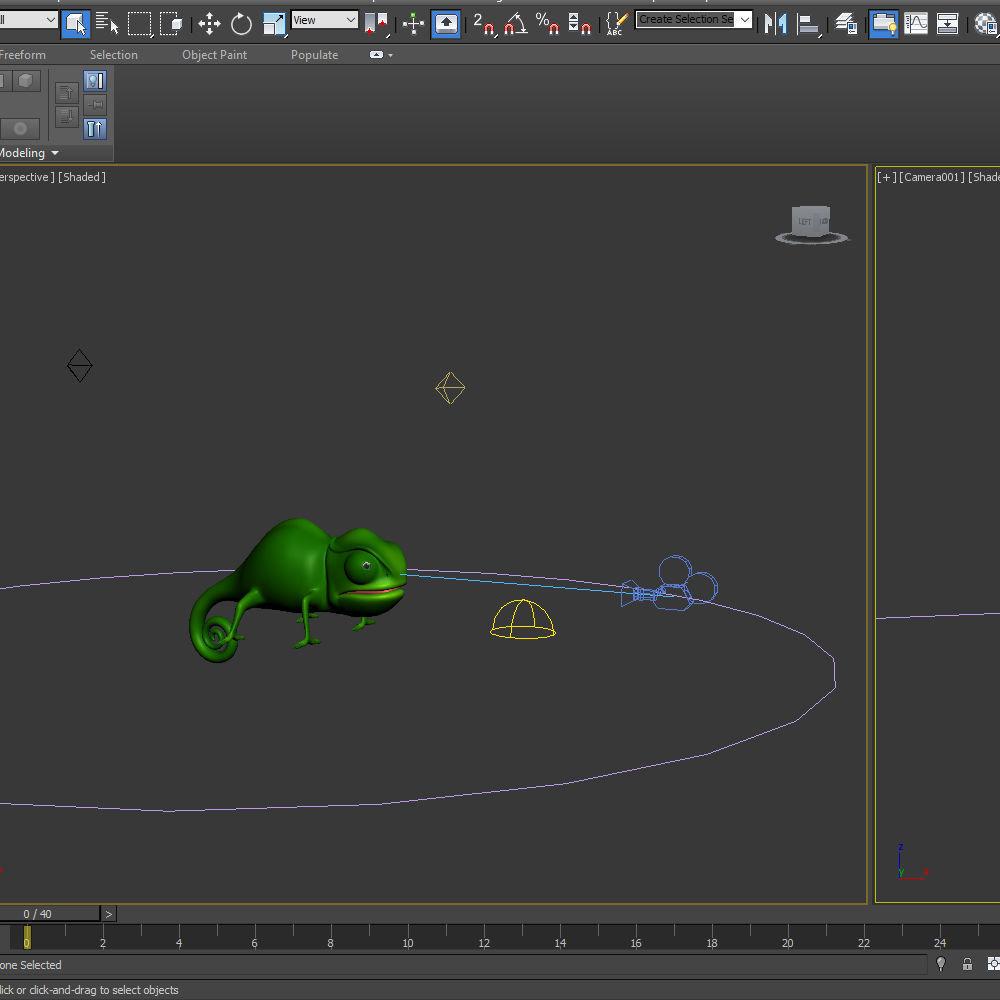1000x1000 pixels.
Task: Select the yellow skylight dome helper
Action: (522, 619)
